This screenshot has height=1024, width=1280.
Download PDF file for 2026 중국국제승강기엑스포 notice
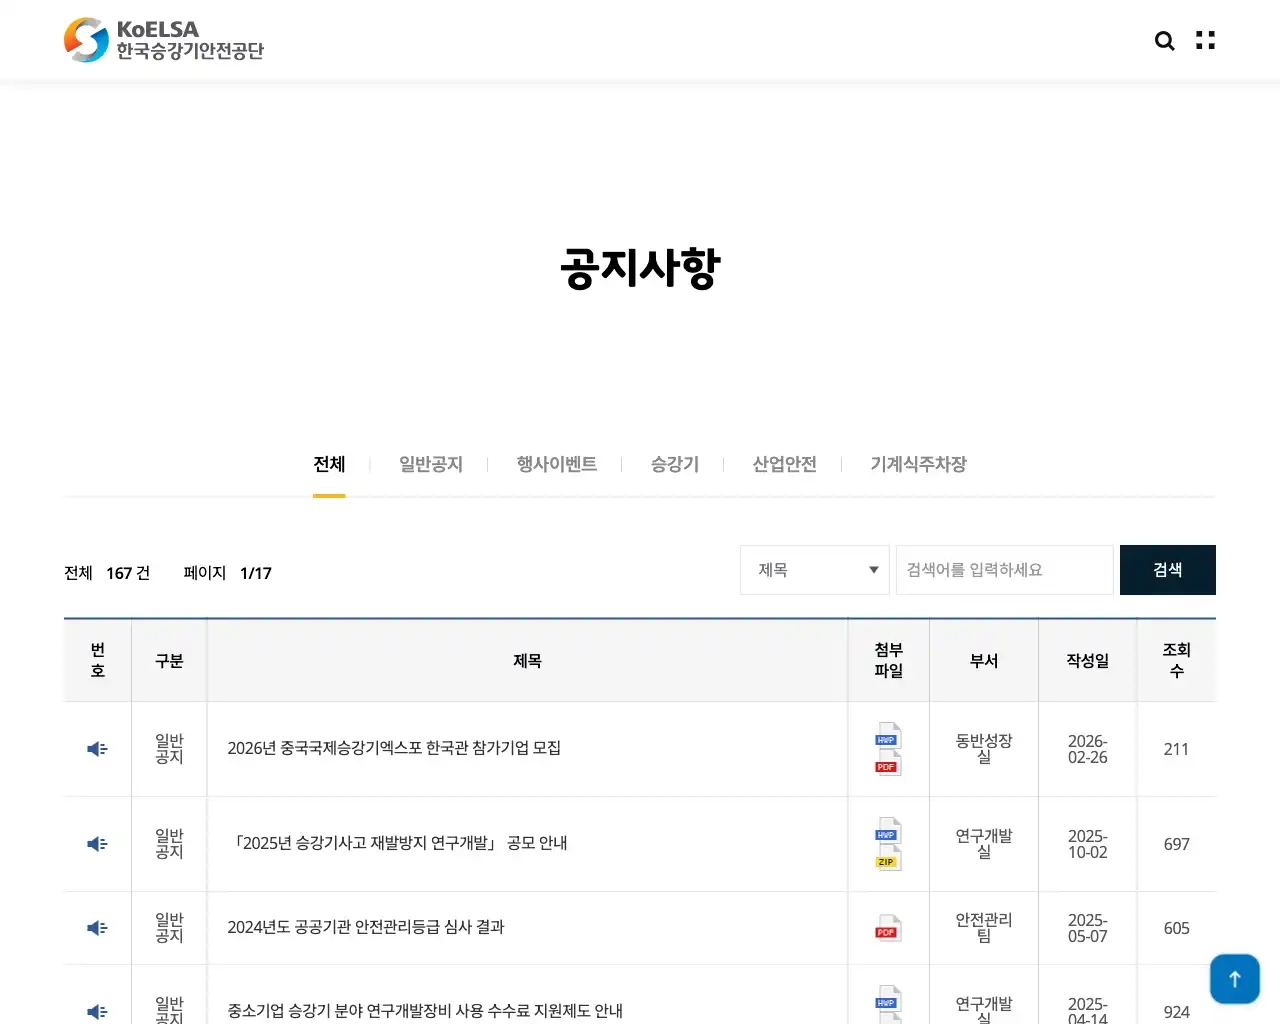[887, 765]
